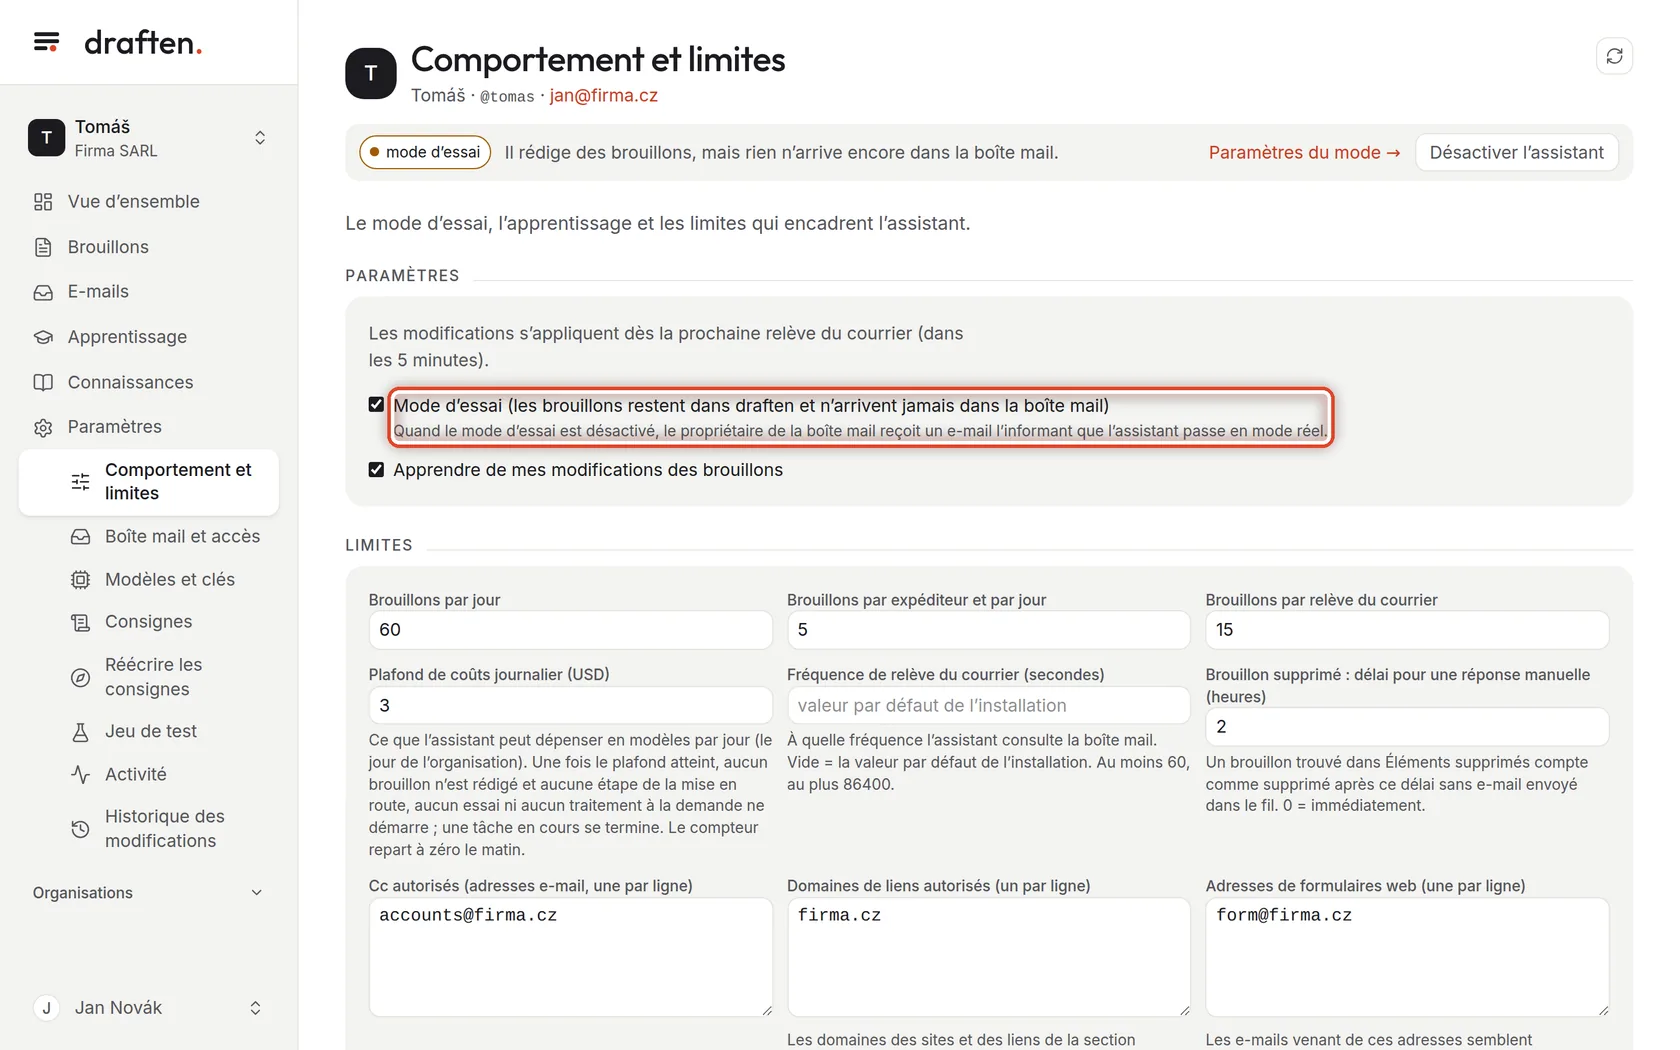Open the Brouillons document icon
This screenshot has width=1680, height=1050.
tap(43, 247)
